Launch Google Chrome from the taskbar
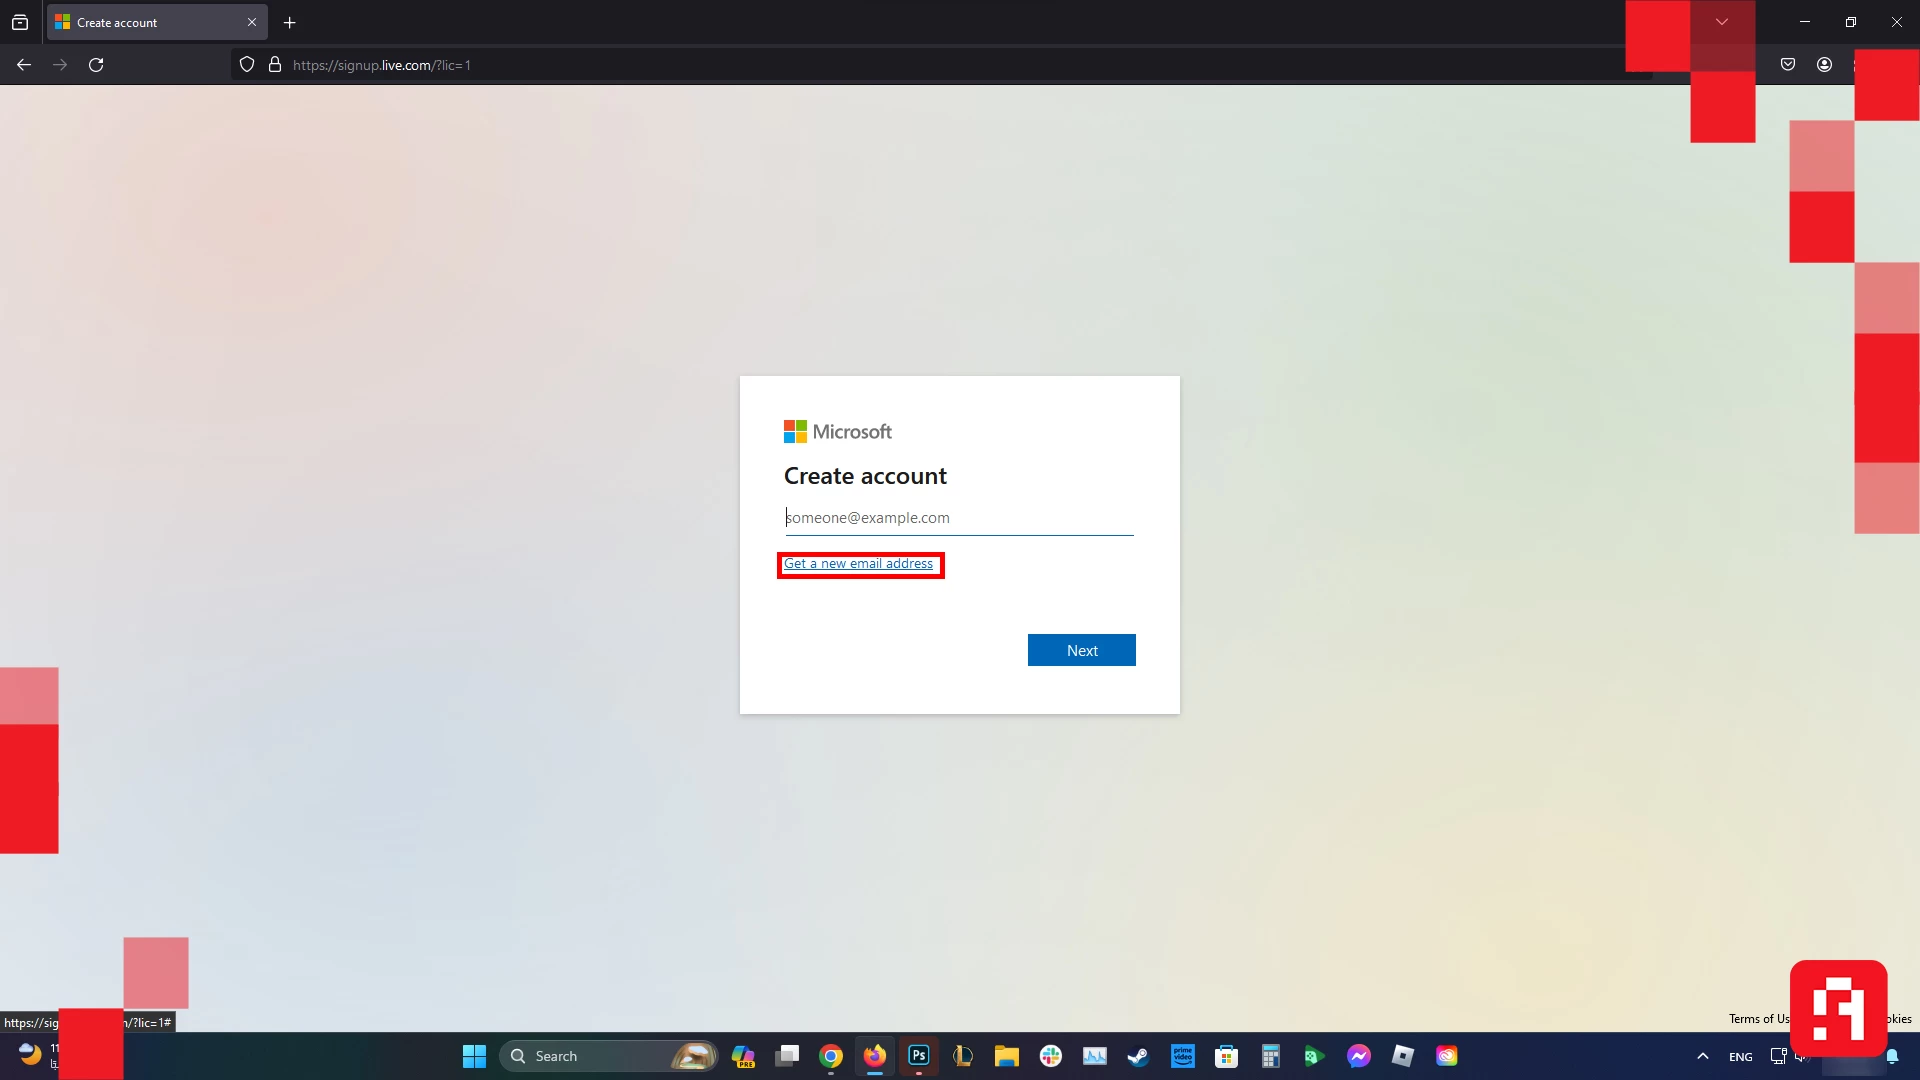 [831, 1056]
